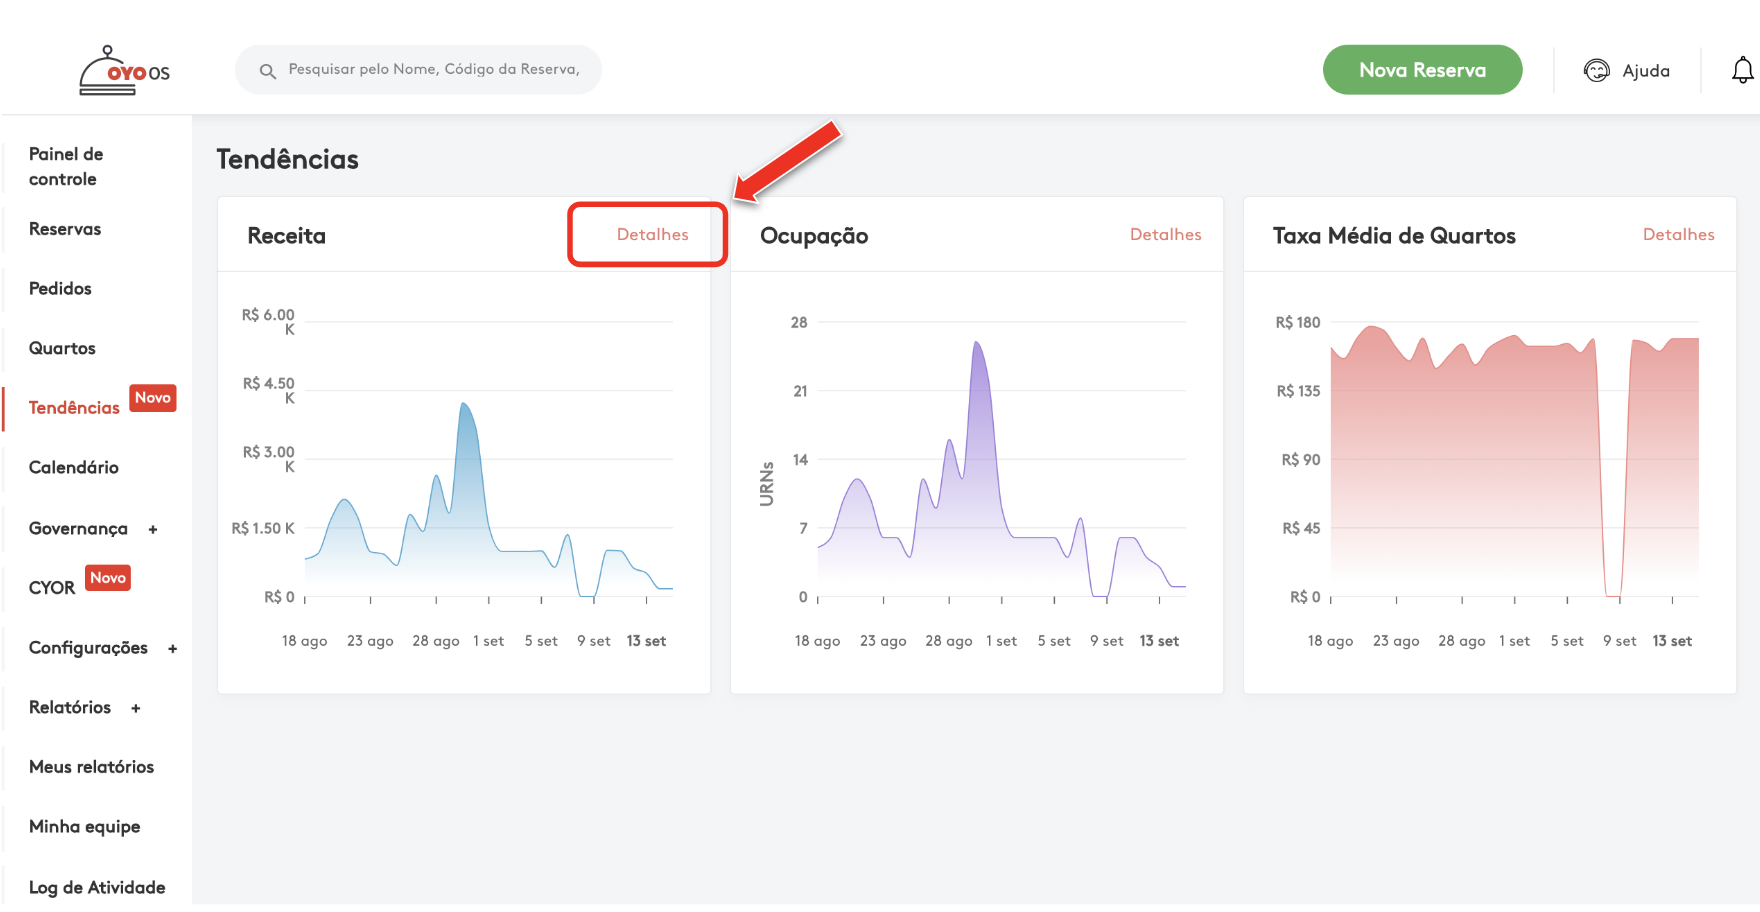Click the R$ 180 axis label
The image size is (1760, 912).
1298,322
